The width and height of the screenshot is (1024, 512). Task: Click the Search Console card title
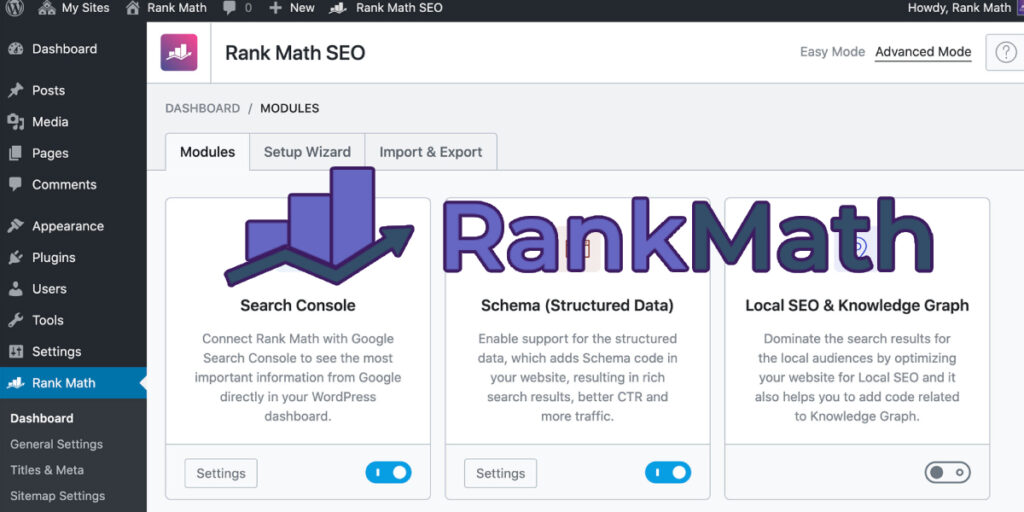pyautogui.click(x=298, y=305)
